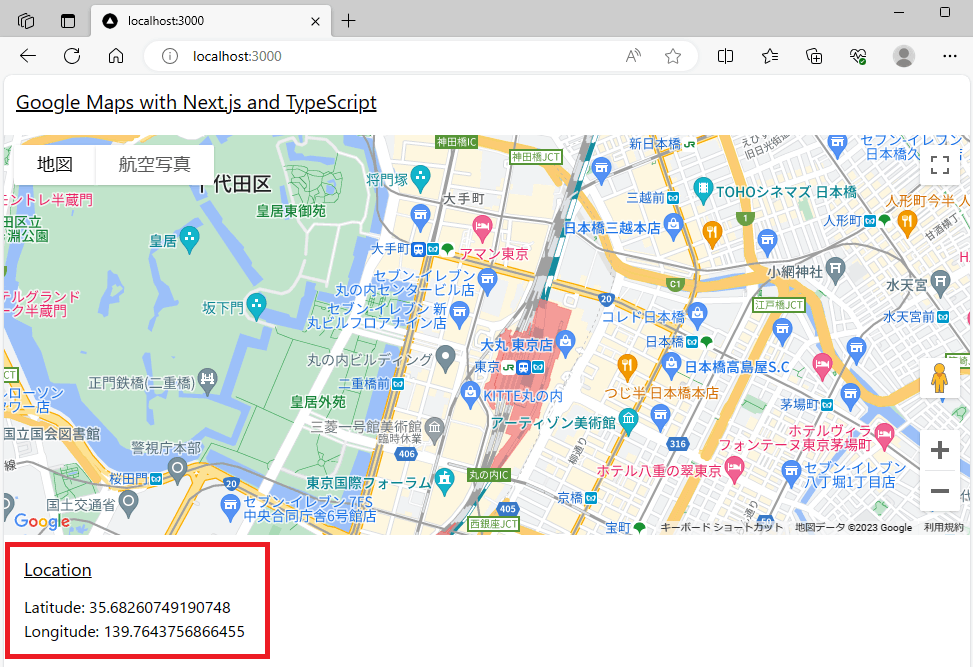Click the address bar URL

[237, 56]
